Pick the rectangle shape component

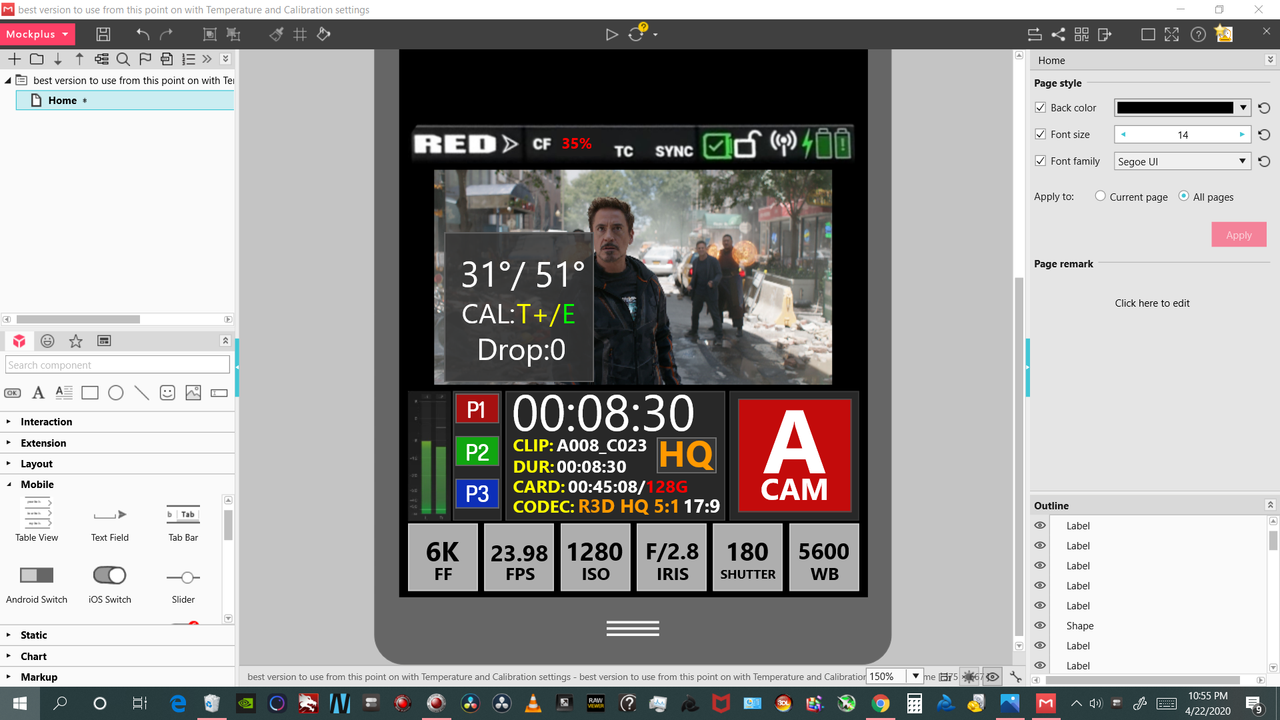click(90, 393)
